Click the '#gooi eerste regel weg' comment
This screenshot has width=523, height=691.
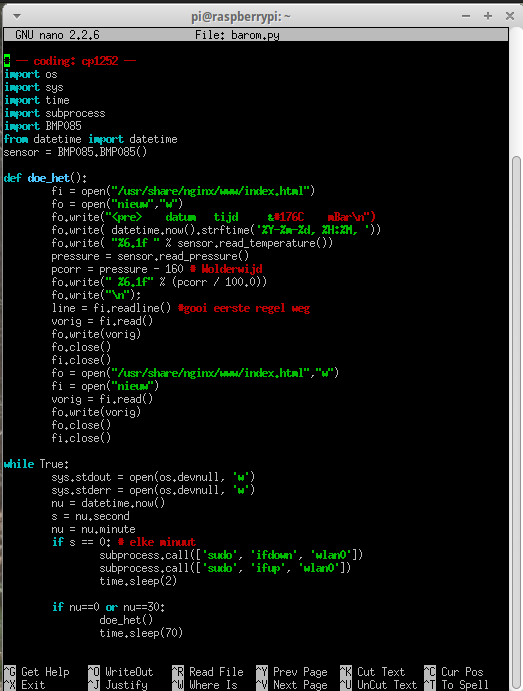244,308
